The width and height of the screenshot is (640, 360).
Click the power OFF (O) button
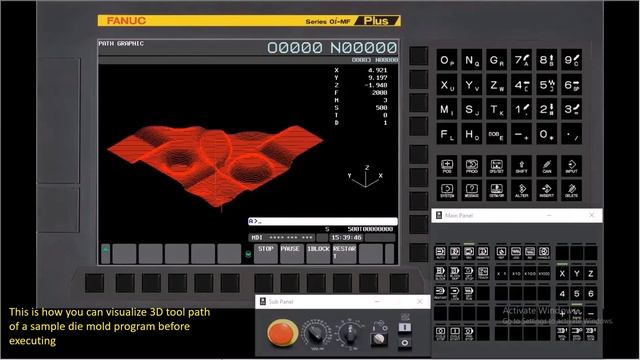404,342
